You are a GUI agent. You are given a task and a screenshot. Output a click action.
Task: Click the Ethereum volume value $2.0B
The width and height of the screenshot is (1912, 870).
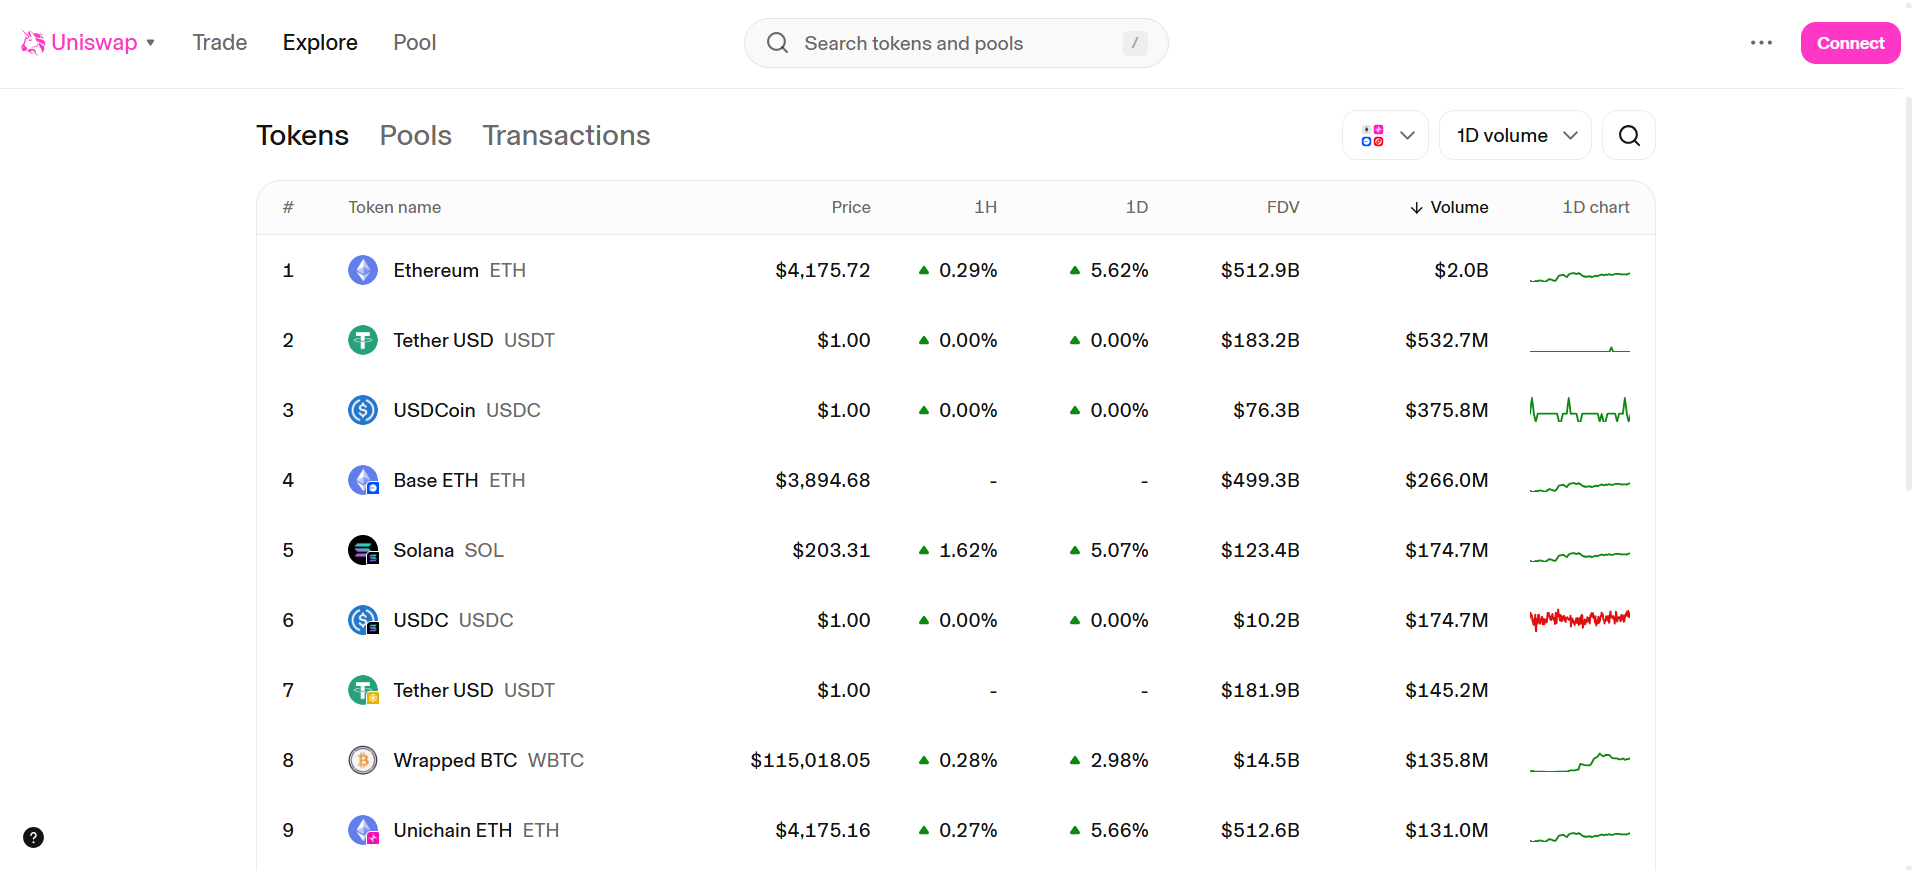coord(1461,270)
